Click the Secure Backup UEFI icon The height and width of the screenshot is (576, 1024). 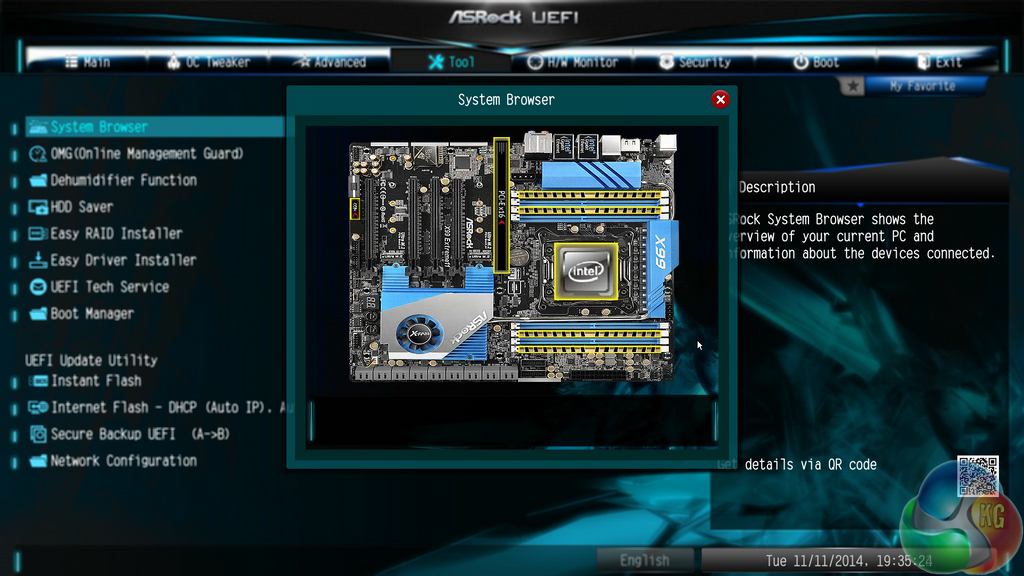tap(38, 434)
